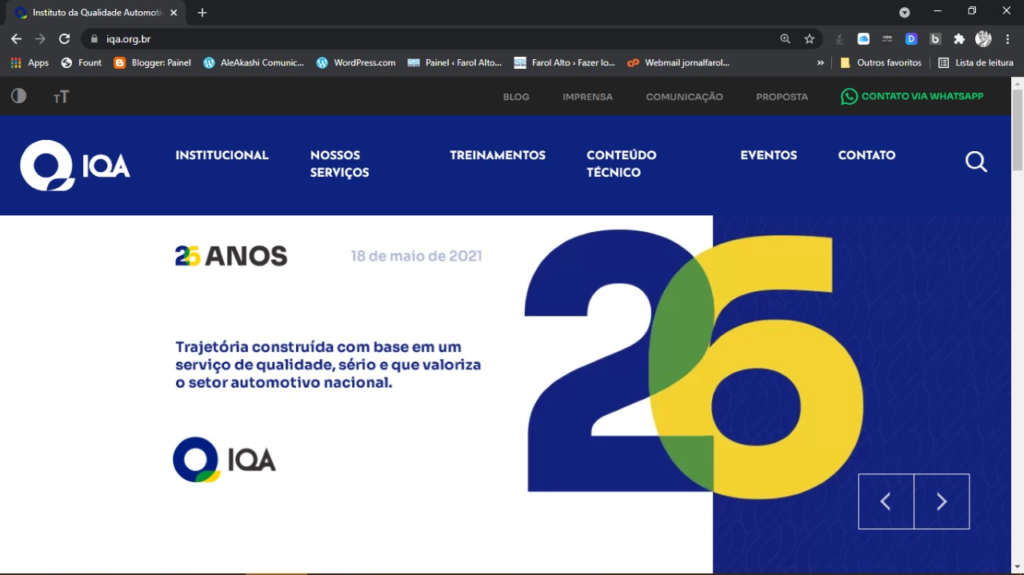Open the Nossos Serviços menu
Viewport: 1024px width, 575px height.
pyautogui.click(x=339, y=164)
